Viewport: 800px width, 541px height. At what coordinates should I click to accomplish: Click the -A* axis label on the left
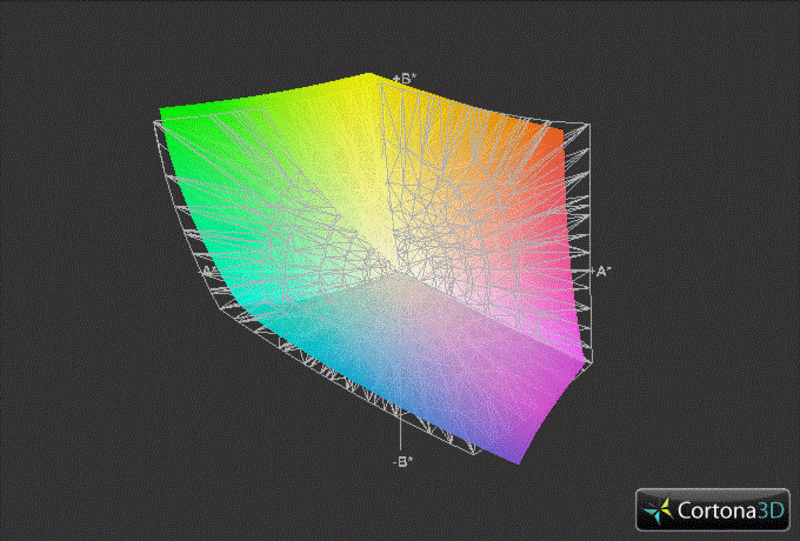pos(209,270)
